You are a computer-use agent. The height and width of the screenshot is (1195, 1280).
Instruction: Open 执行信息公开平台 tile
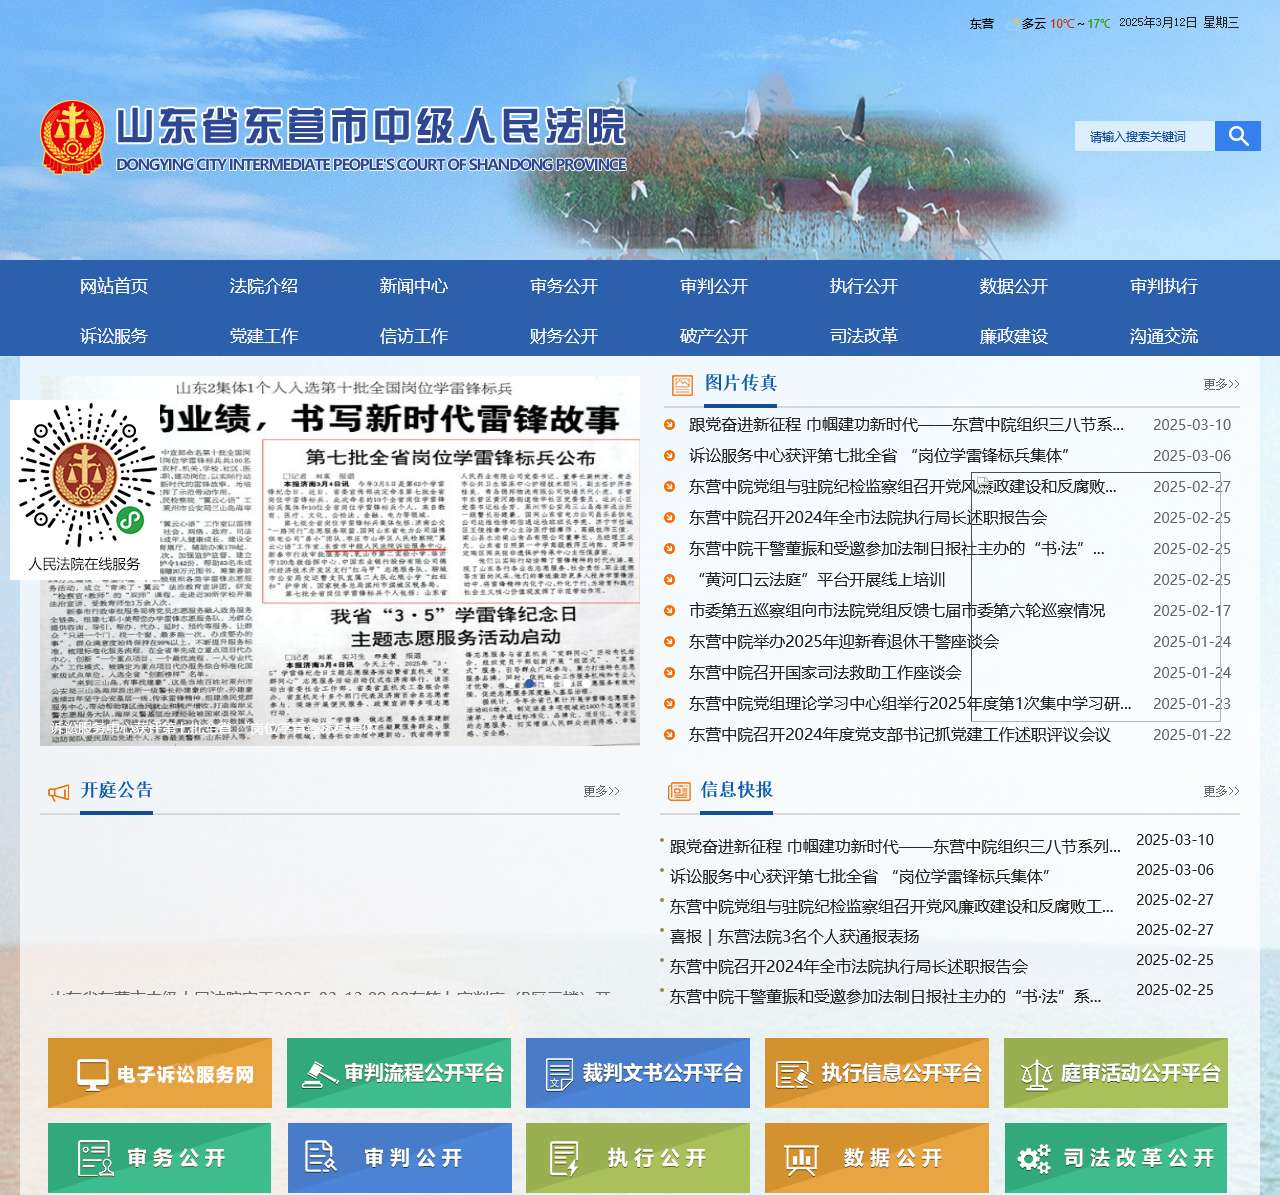click(x=876, y=1073)
